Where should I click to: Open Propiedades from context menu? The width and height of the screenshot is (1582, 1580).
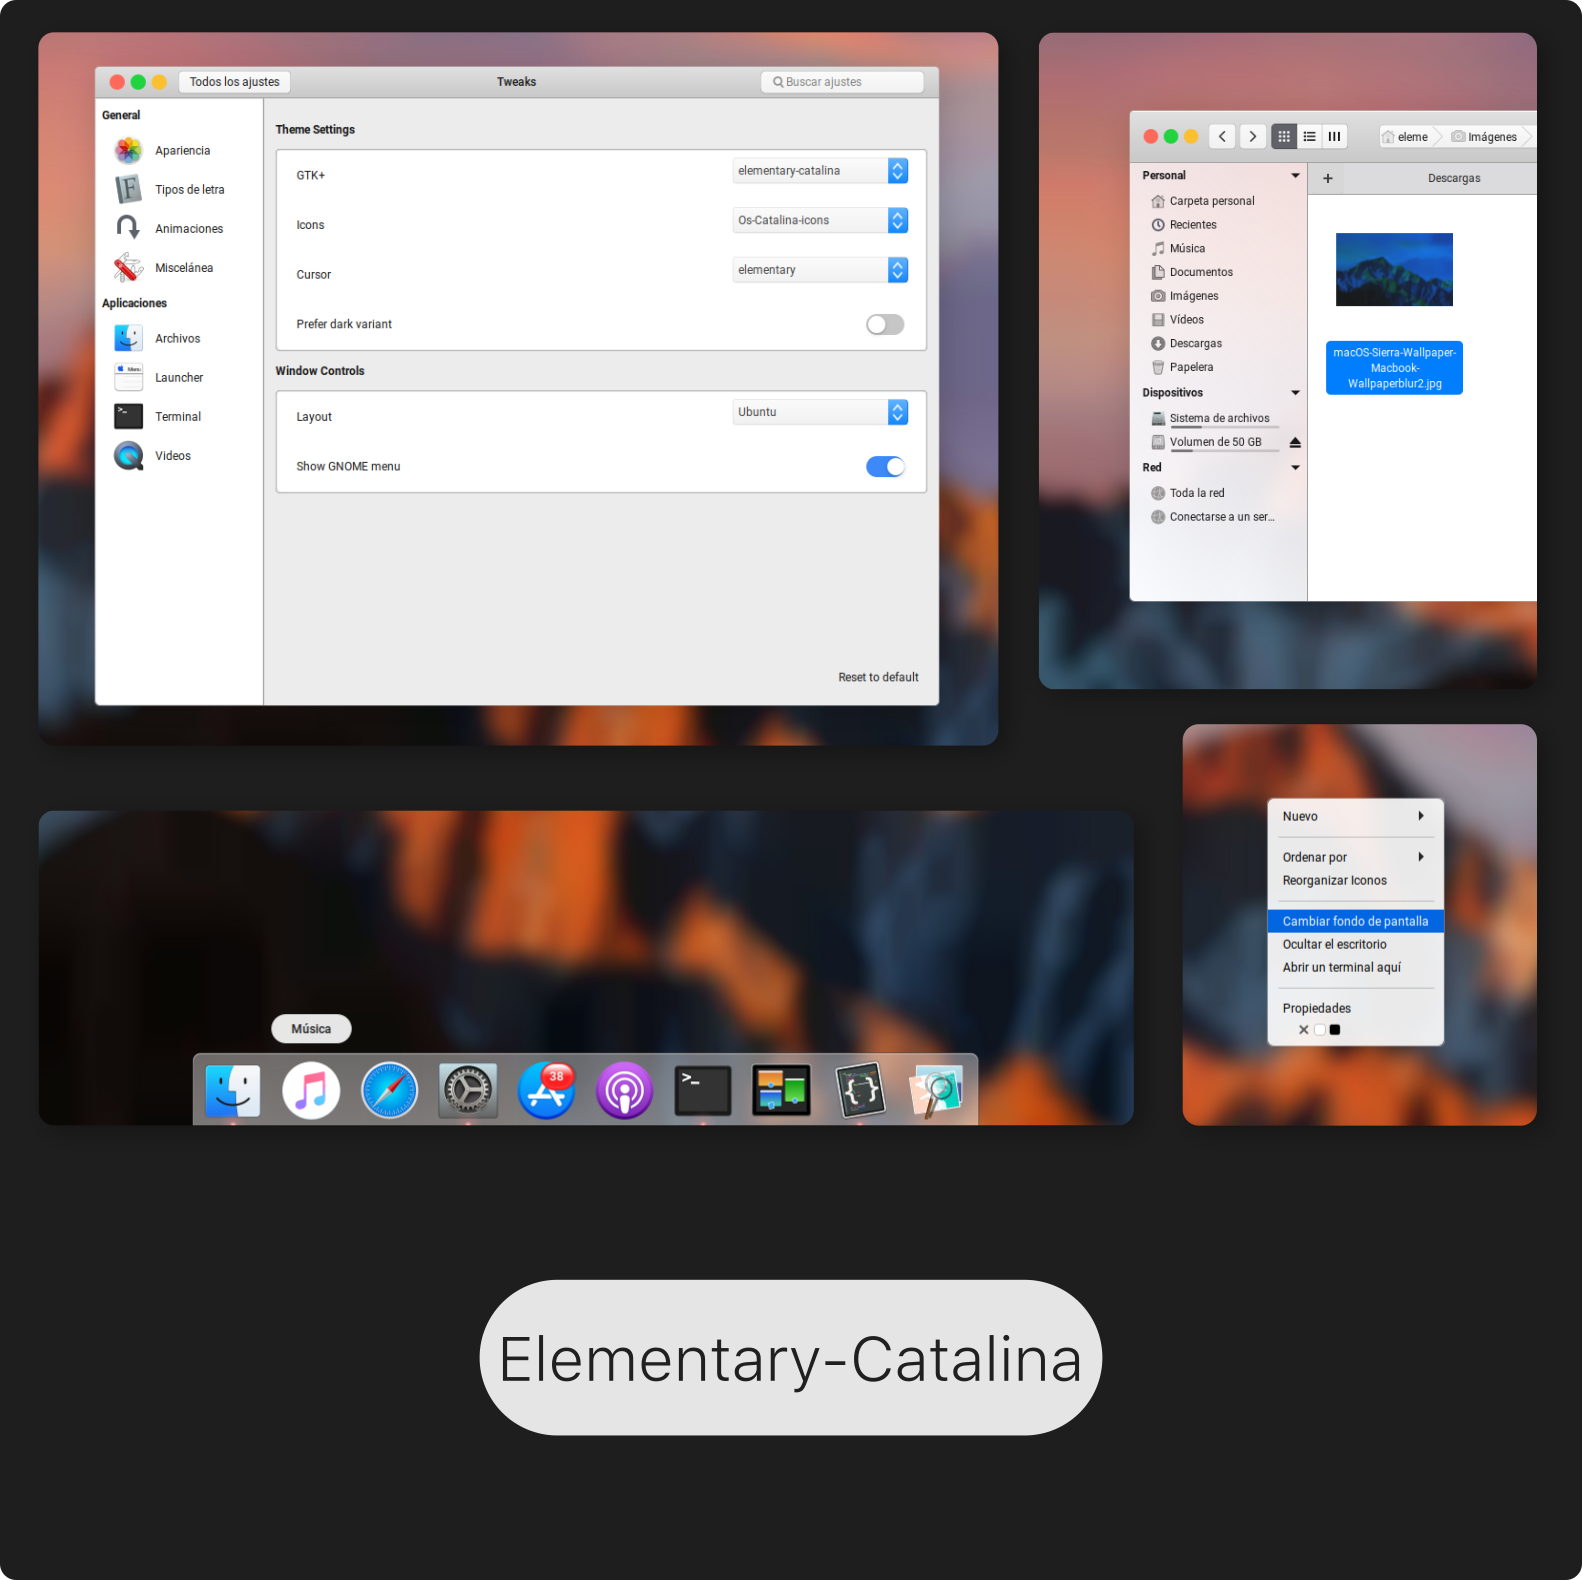[1355, 1008]
